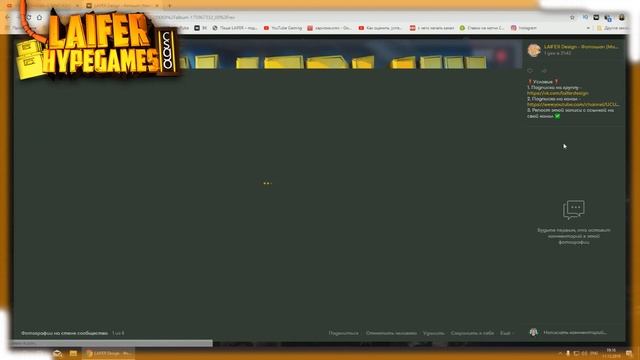Show hidden system tray icons chevron
The image size is (640, 360).
560,353
